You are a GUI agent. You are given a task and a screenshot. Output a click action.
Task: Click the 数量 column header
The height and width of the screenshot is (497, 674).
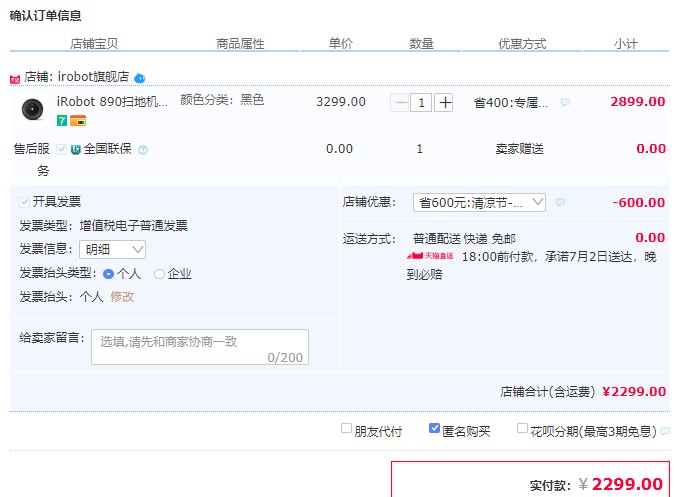point(421,43)
